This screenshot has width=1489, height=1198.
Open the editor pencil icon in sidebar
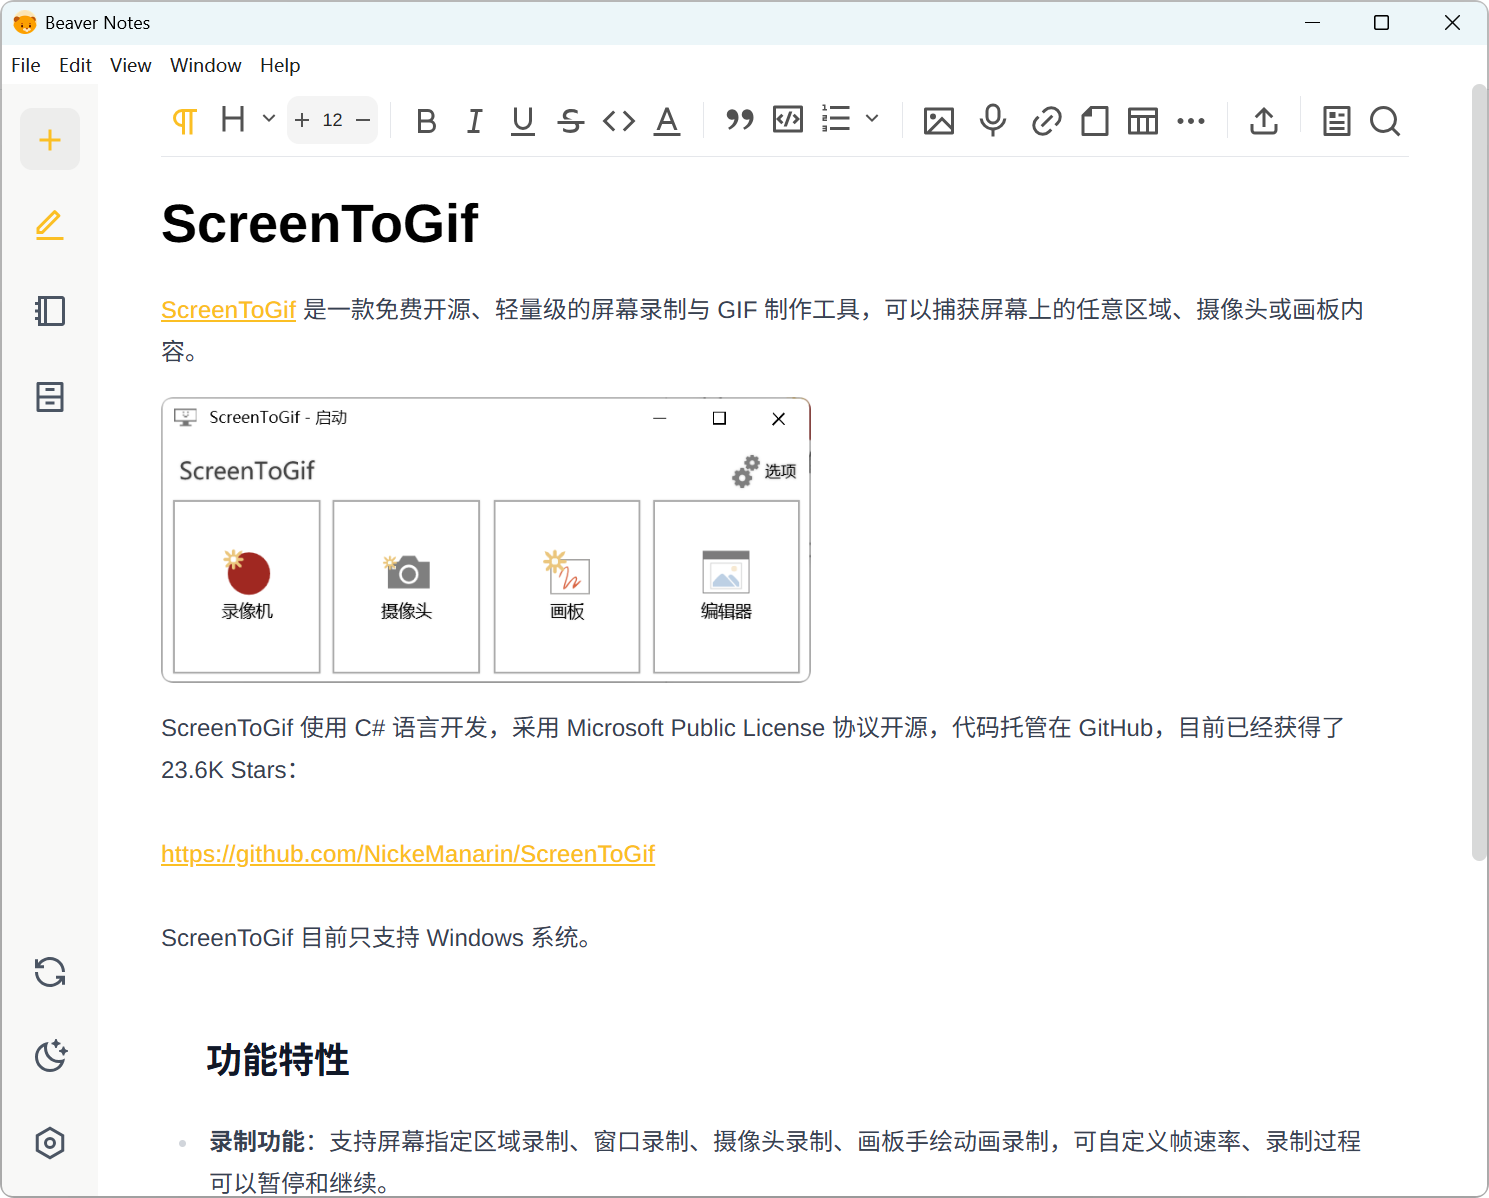click(x=50, y=225)
